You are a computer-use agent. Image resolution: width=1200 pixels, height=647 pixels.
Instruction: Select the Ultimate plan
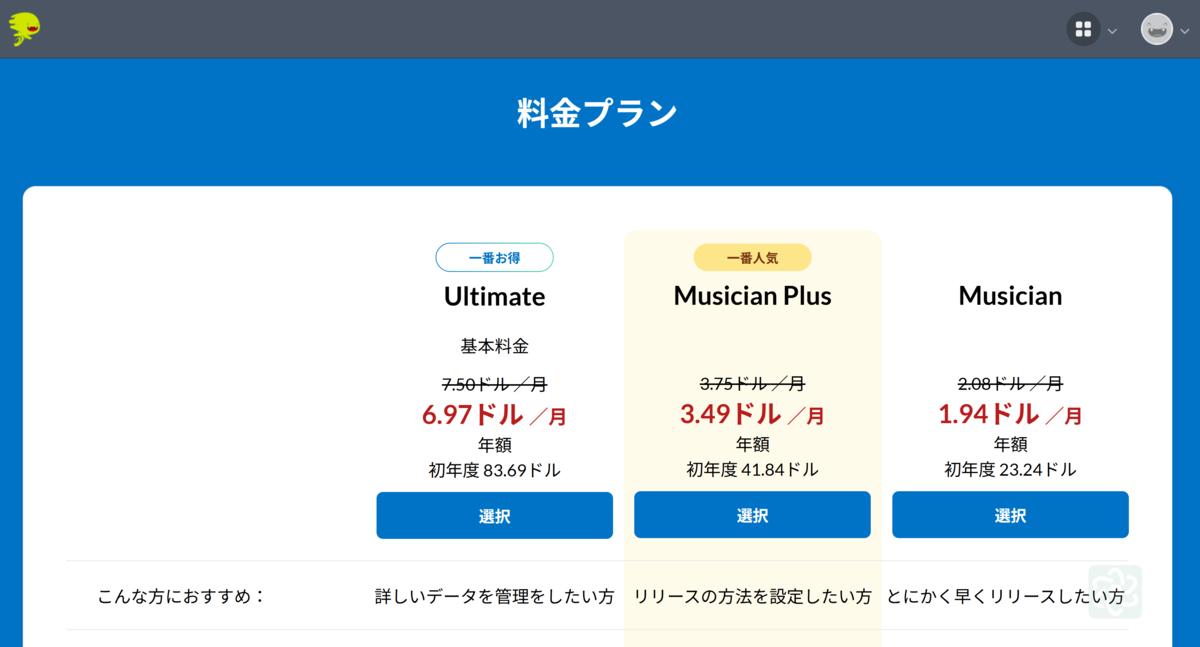click(x=494, y=515)
